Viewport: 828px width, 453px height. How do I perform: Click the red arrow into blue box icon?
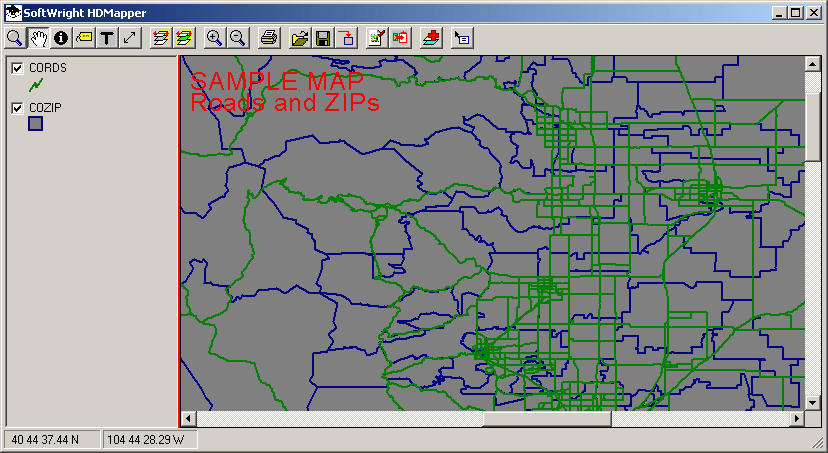346,38
